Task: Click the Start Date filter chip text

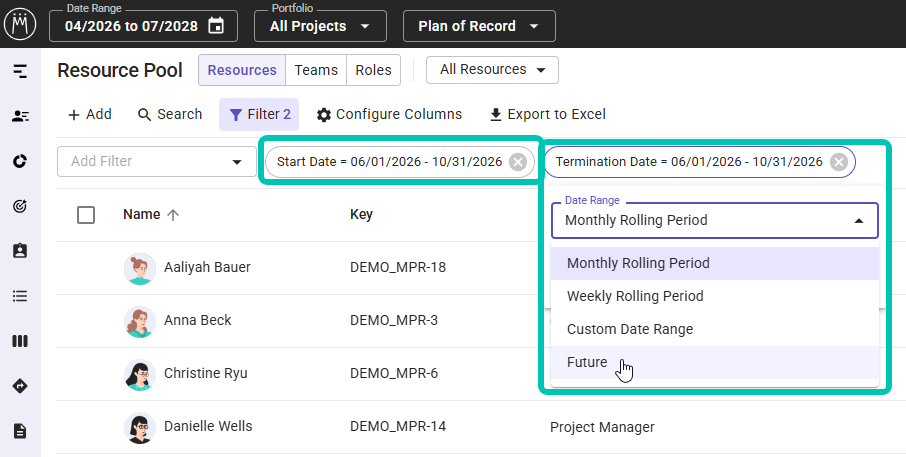Action: point(389,162)
